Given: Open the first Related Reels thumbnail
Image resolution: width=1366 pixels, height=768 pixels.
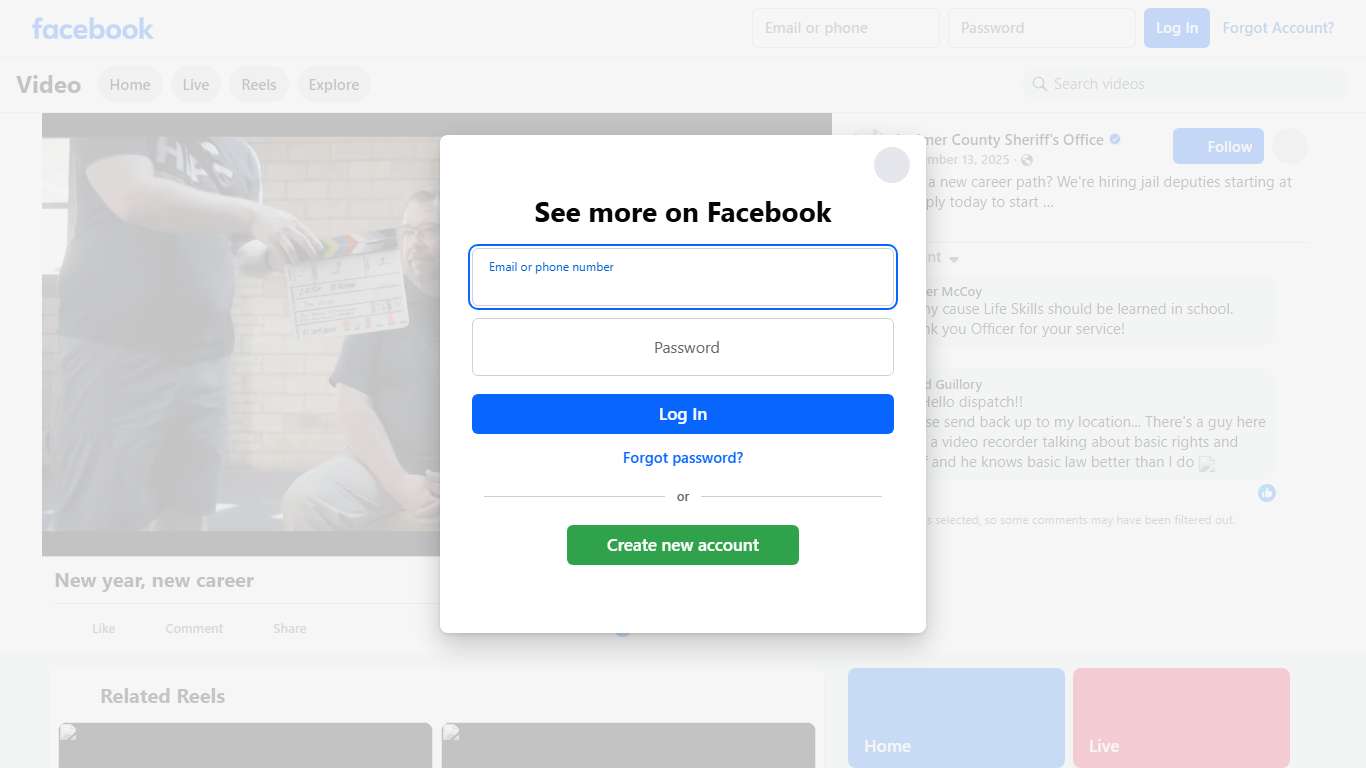Looking at the screenshot, I should (245, 745).
